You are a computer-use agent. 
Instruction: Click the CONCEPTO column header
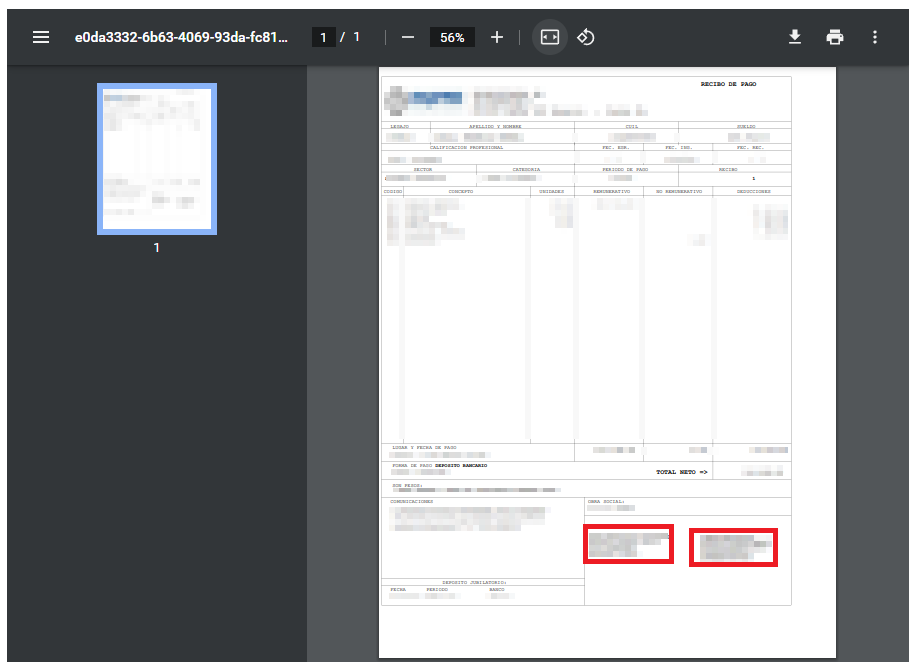[460, 191]
